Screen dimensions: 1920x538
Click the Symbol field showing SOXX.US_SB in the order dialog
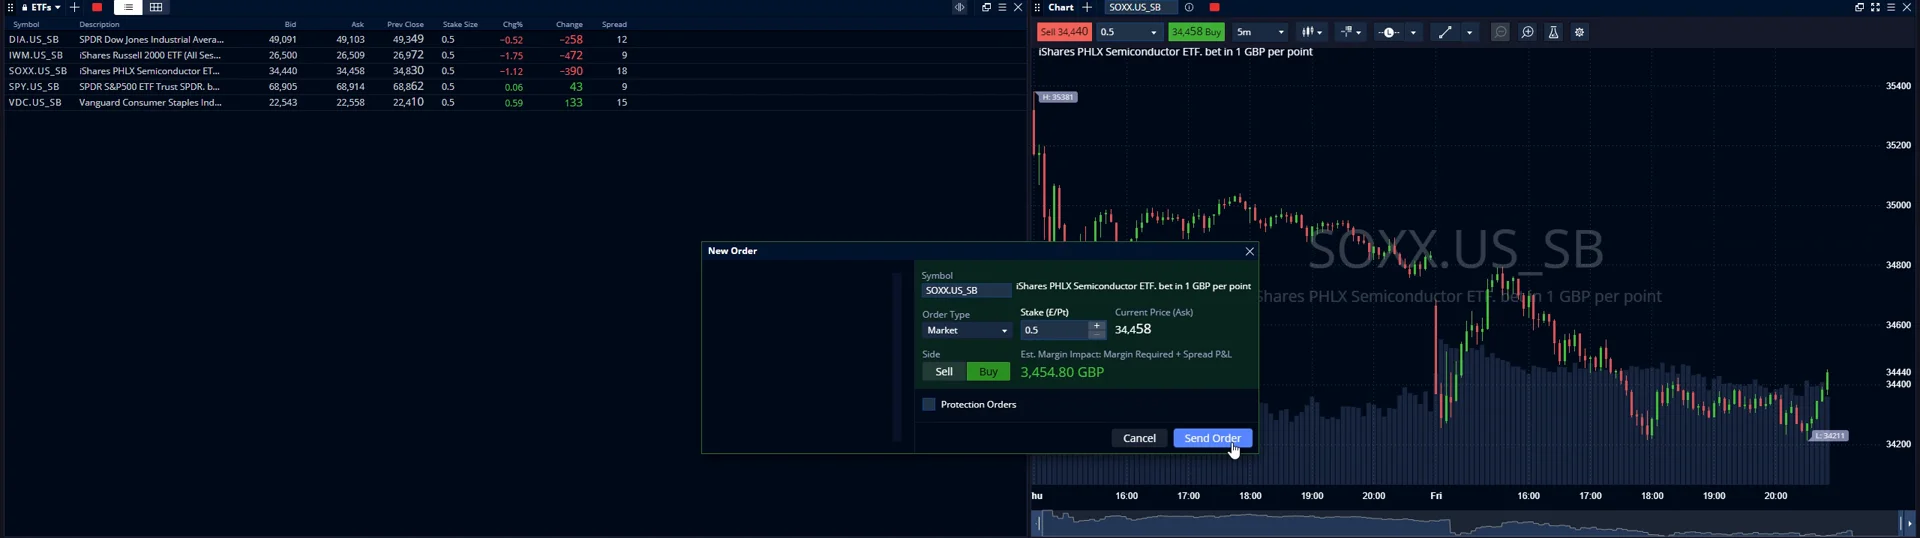966,290
